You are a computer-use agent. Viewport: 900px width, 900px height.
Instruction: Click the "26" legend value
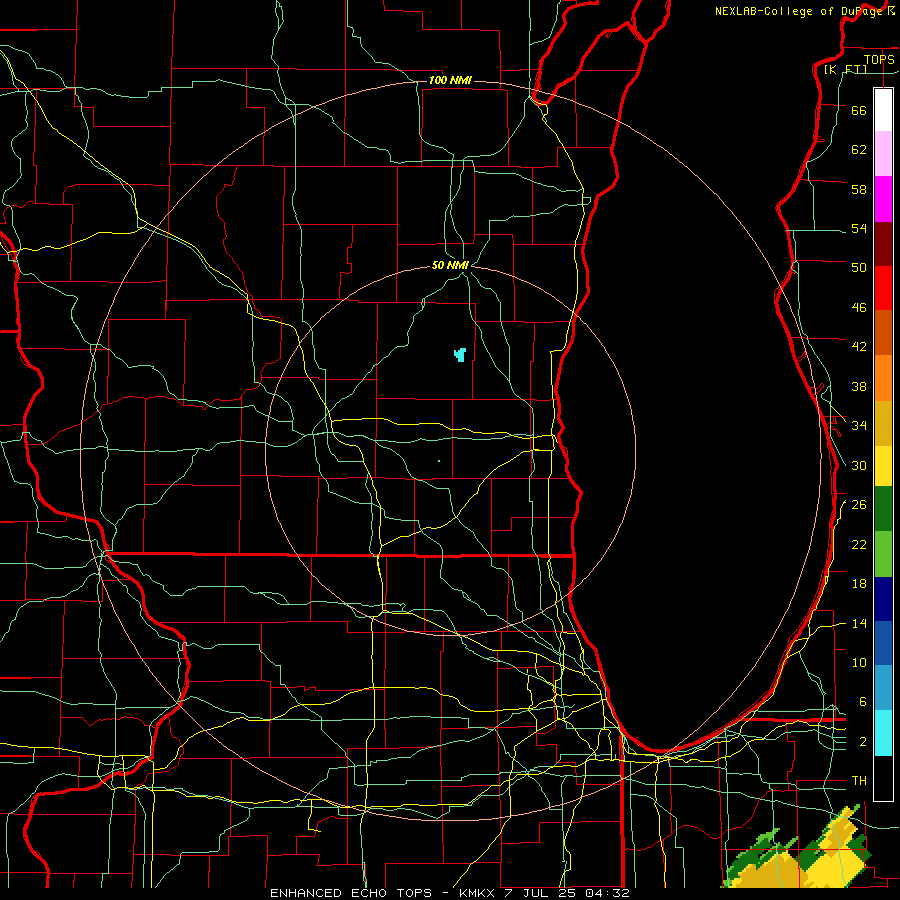(859, 505)
